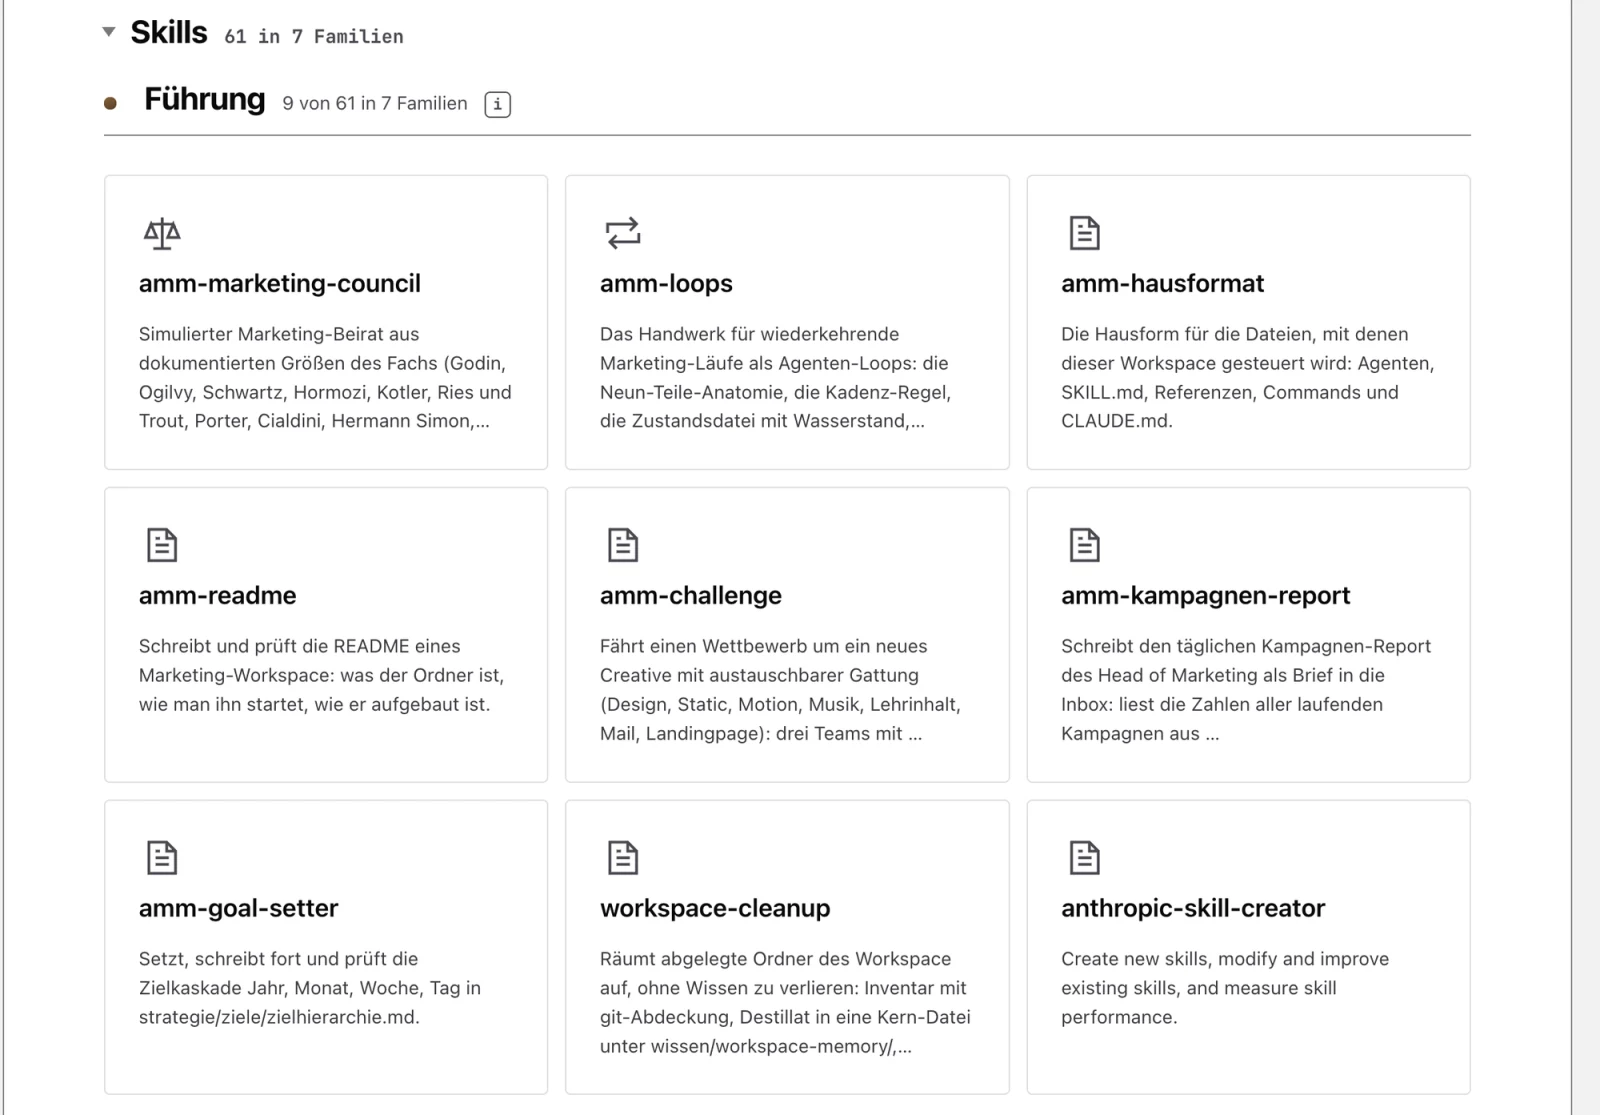Image resolution: width=1600 pixels, height=1115 pixels.
Task: Click the Führung family heading
Action: click(205, 99)
